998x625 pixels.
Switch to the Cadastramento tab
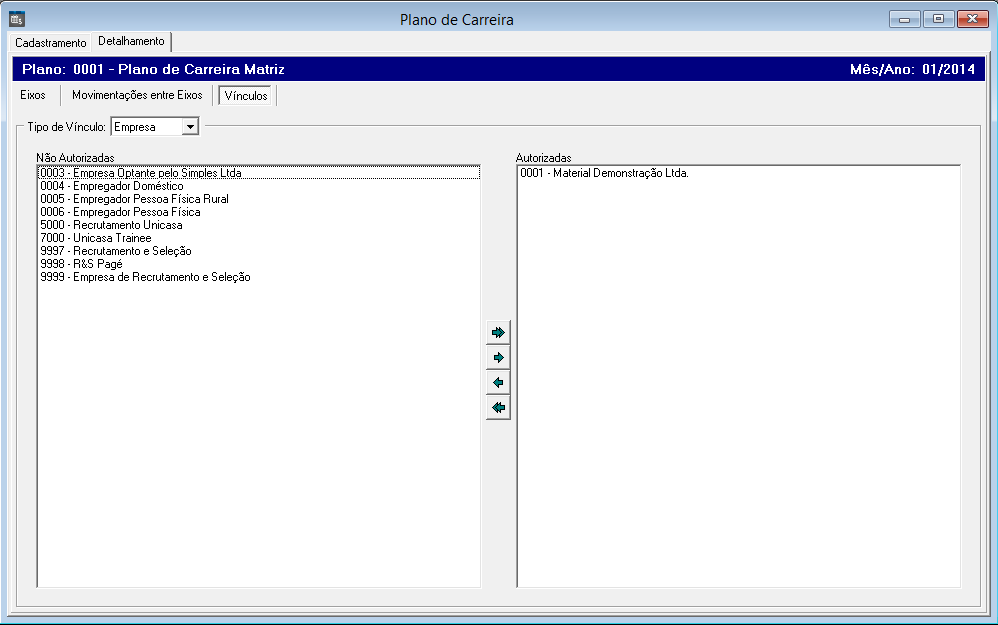click(x=51, y=43)
